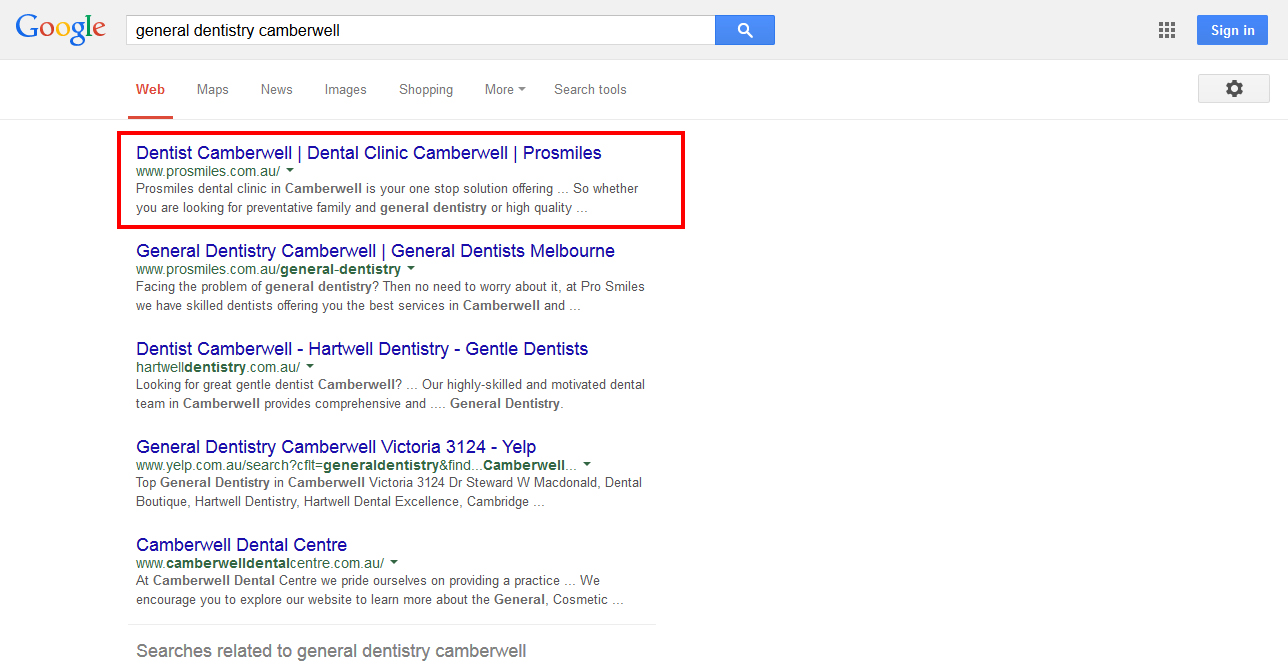The height and width of the screenshot is (671, 1288).
Task: Expand arrow beside prosmiles general-dentistry URL
Action: point(411,269)
